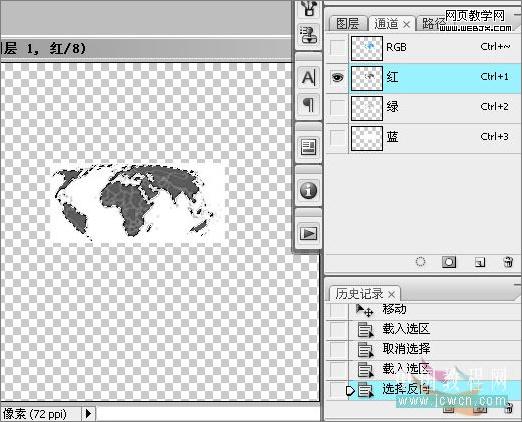
Task: Select the RGB channel thumbnail
Action: 367,48
